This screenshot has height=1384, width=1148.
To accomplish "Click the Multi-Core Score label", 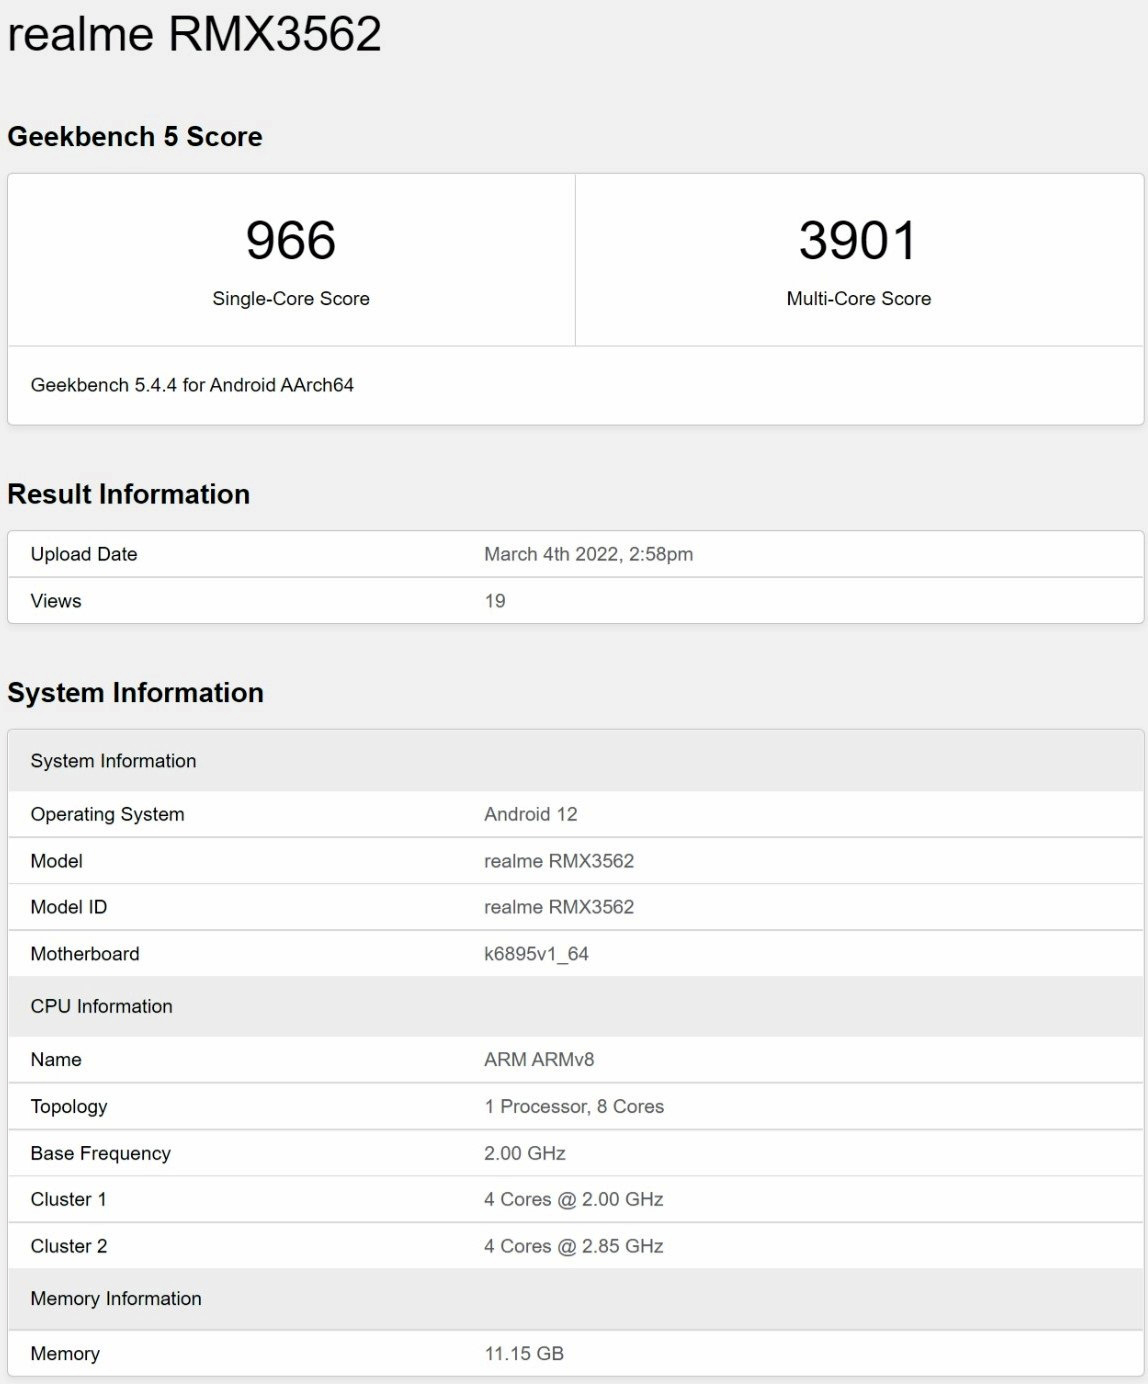I will coord(858,299).
